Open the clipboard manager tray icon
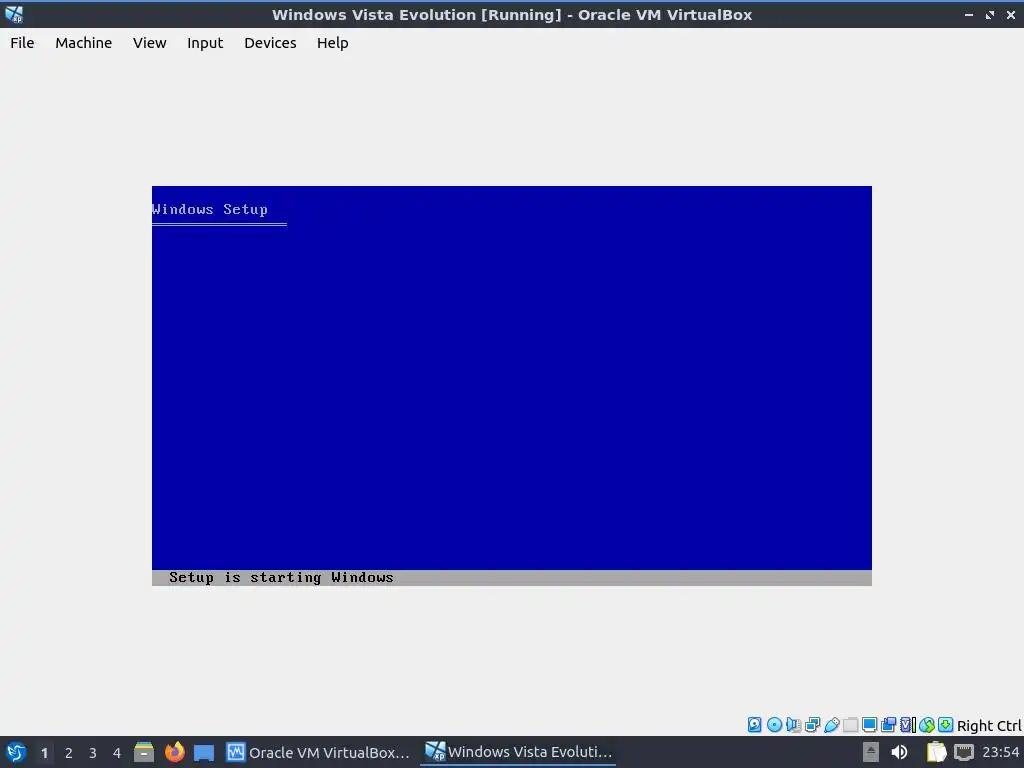The image size is (1024, 768). [x=936, y=752]
